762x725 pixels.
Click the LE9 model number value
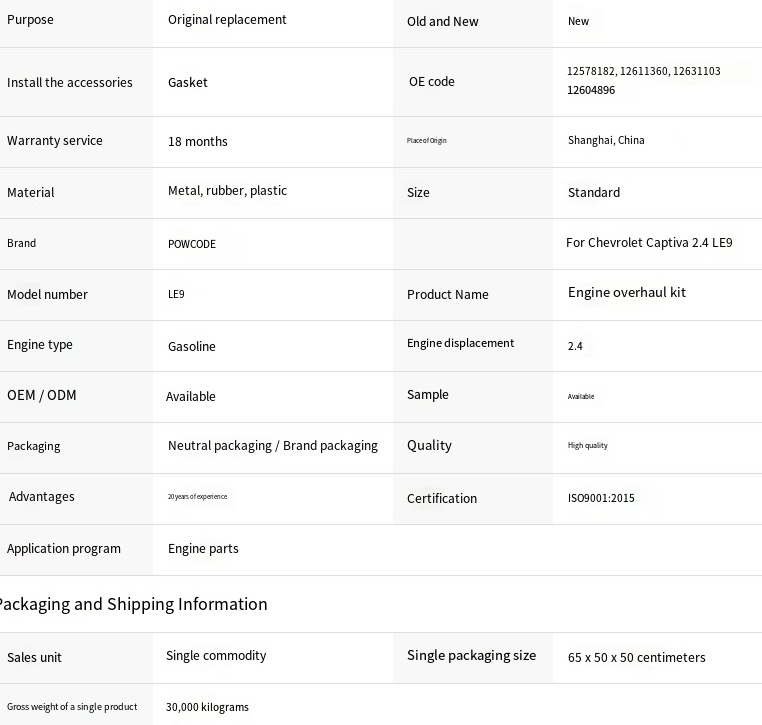pyautogui.click(x=176, y=295)
